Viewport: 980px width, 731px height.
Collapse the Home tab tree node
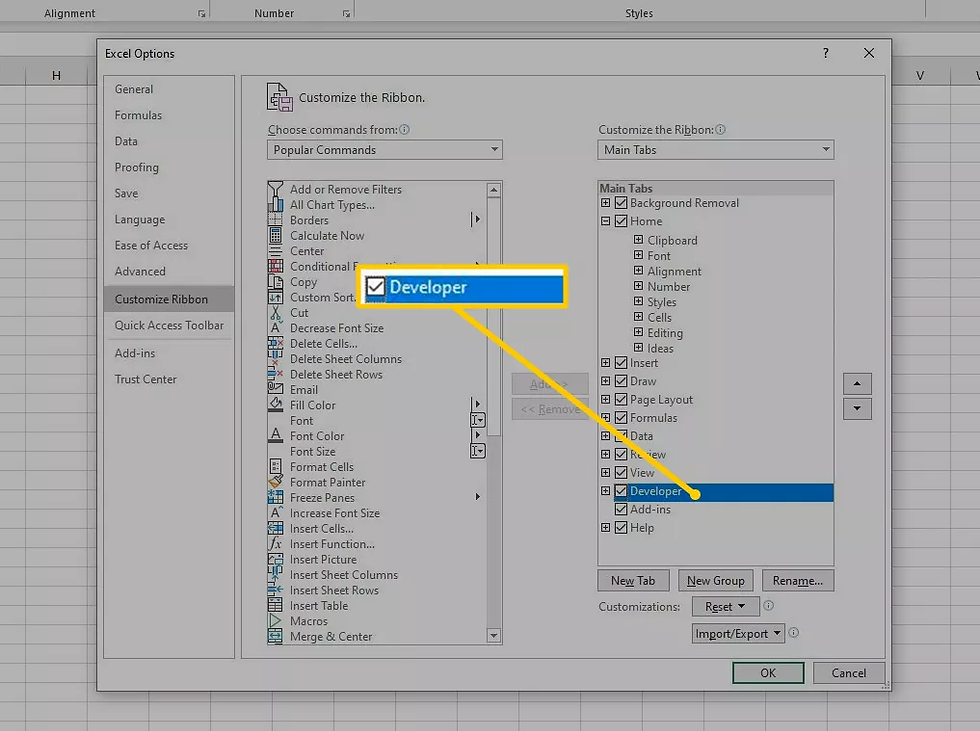point(605,221)
